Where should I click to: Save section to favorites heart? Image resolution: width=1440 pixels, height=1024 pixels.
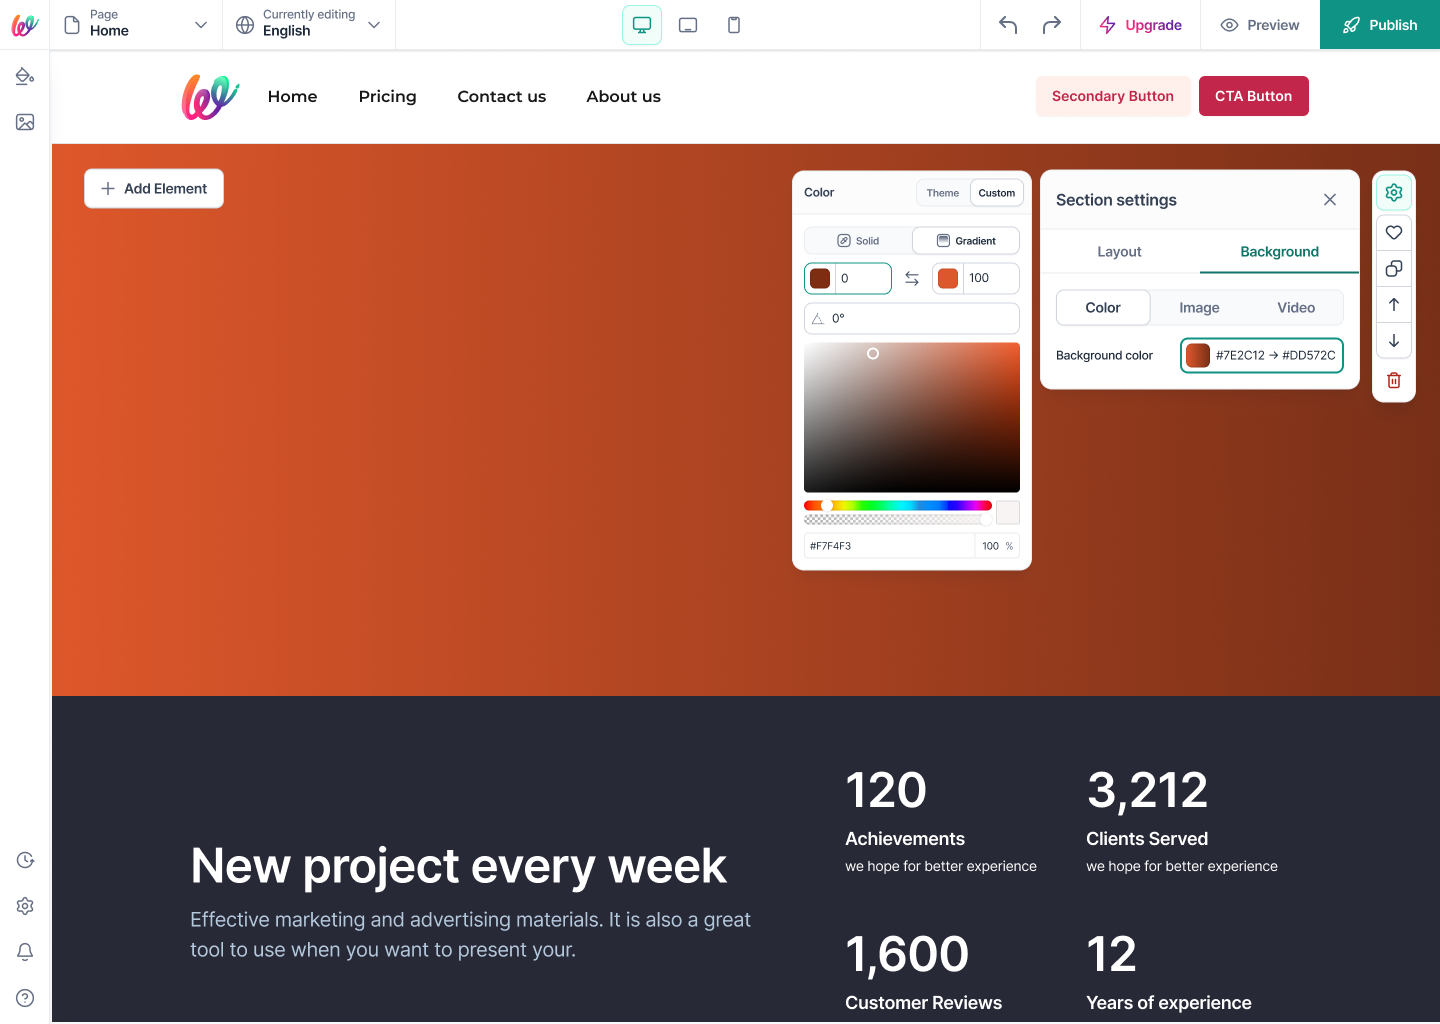[x=1394, y=232]
